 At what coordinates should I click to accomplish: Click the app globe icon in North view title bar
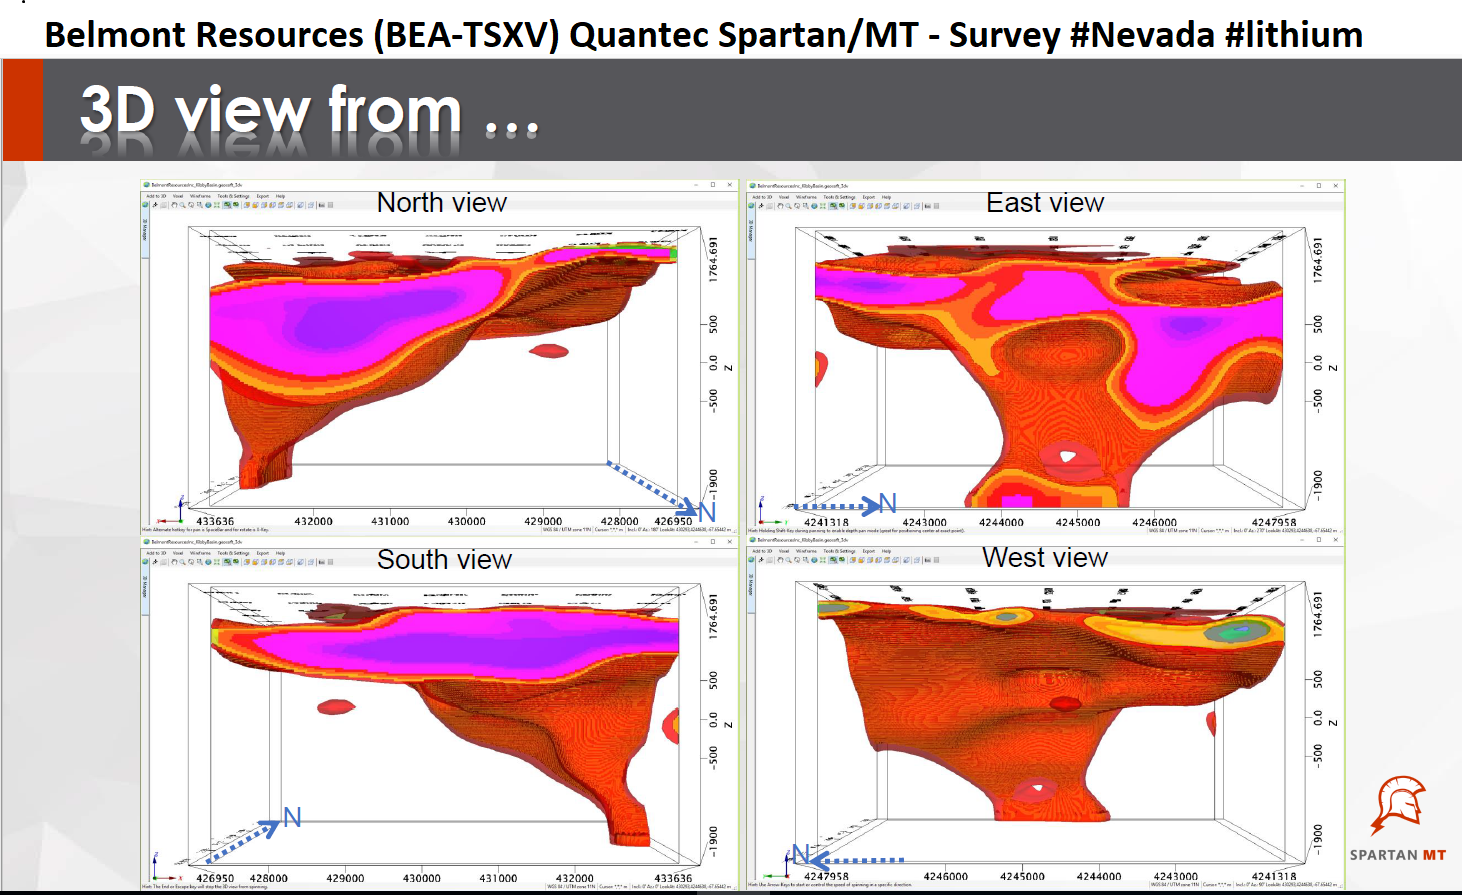(x=147, y=185)
